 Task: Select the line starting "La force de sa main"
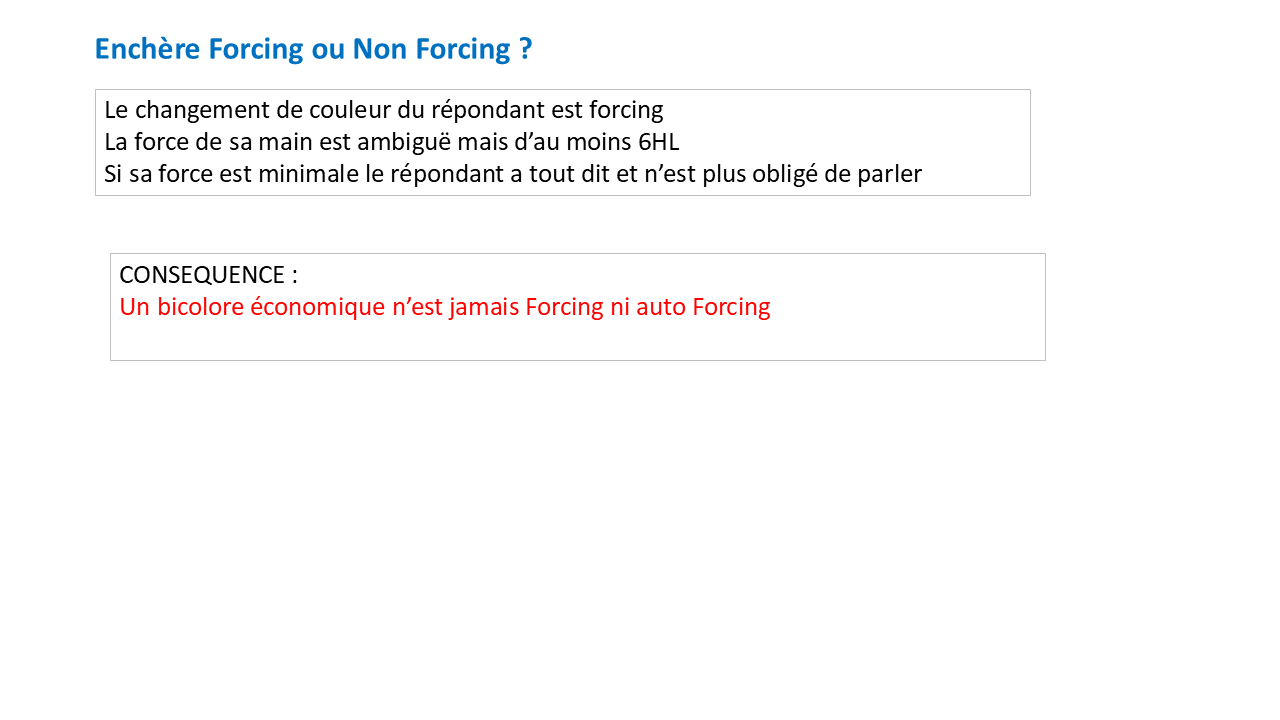coord(391,142)
